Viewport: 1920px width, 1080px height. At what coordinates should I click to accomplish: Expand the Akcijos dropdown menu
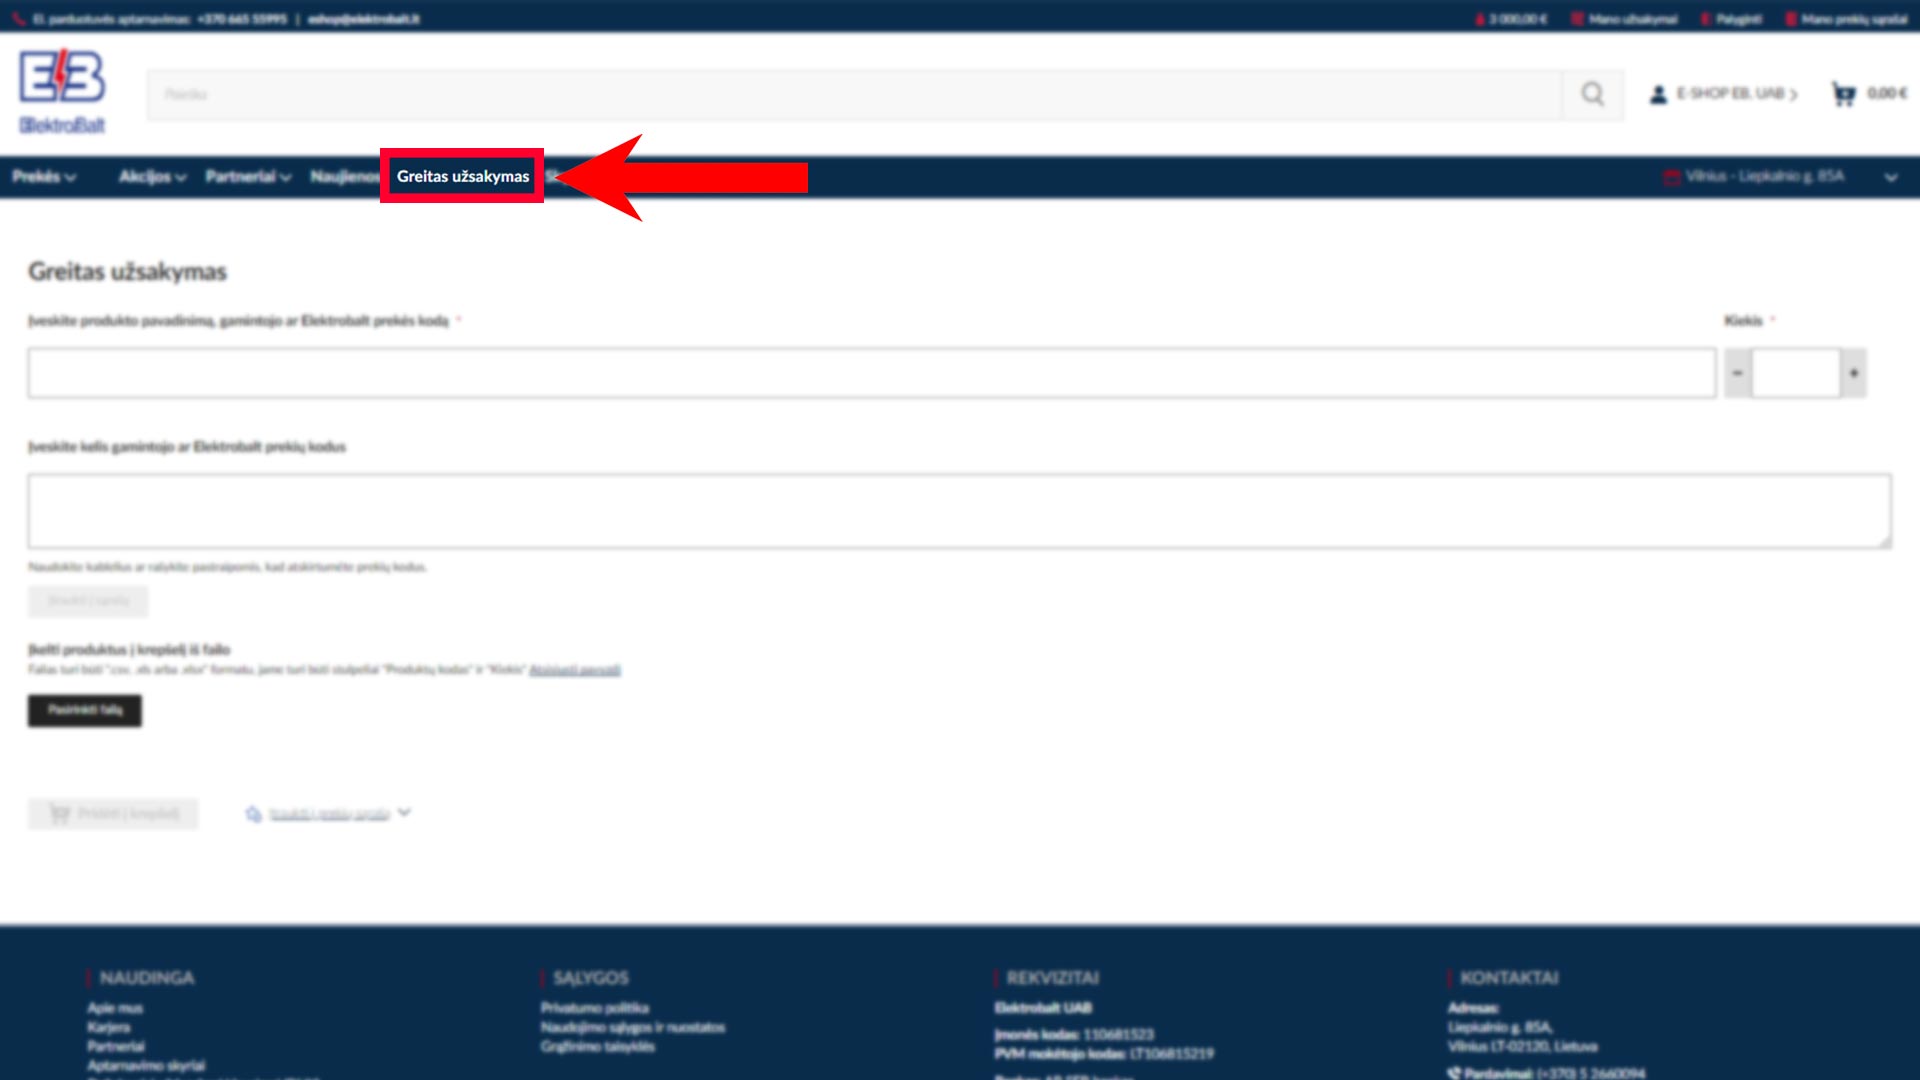(152, 177)
